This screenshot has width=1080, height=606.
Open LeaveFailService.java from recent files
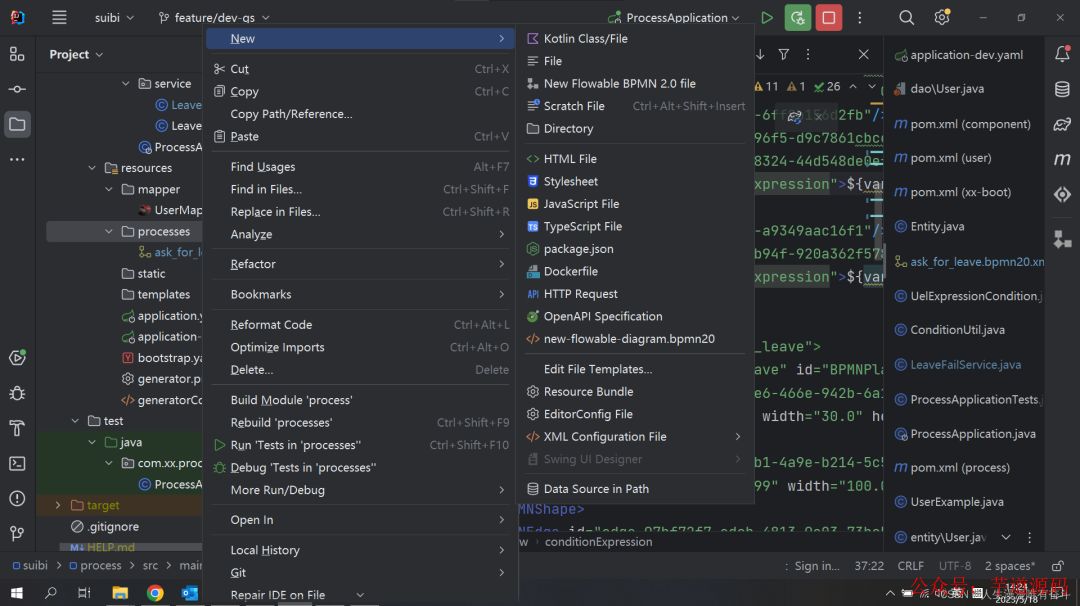point(965,364)
